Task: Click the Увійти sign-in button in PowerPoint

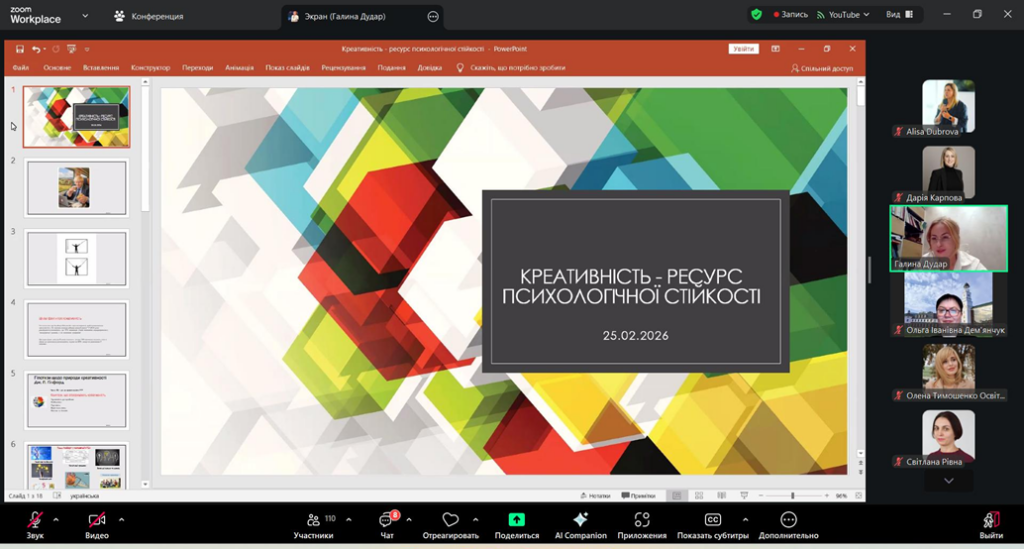Action: tap(743, 48)
